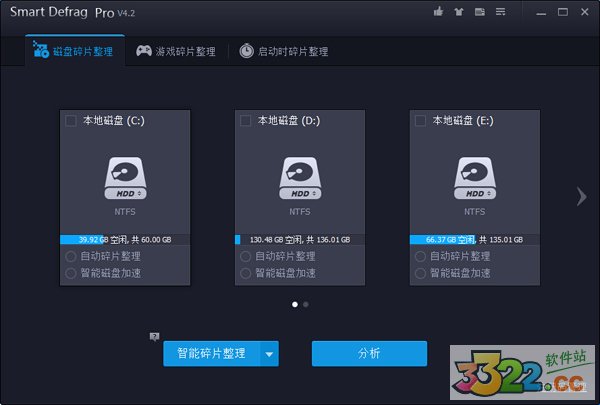The height and width of the screenshot is (405, 600).
Task: Switch to 游戏碎片整理 tab
Action: [x=176, y=51]
